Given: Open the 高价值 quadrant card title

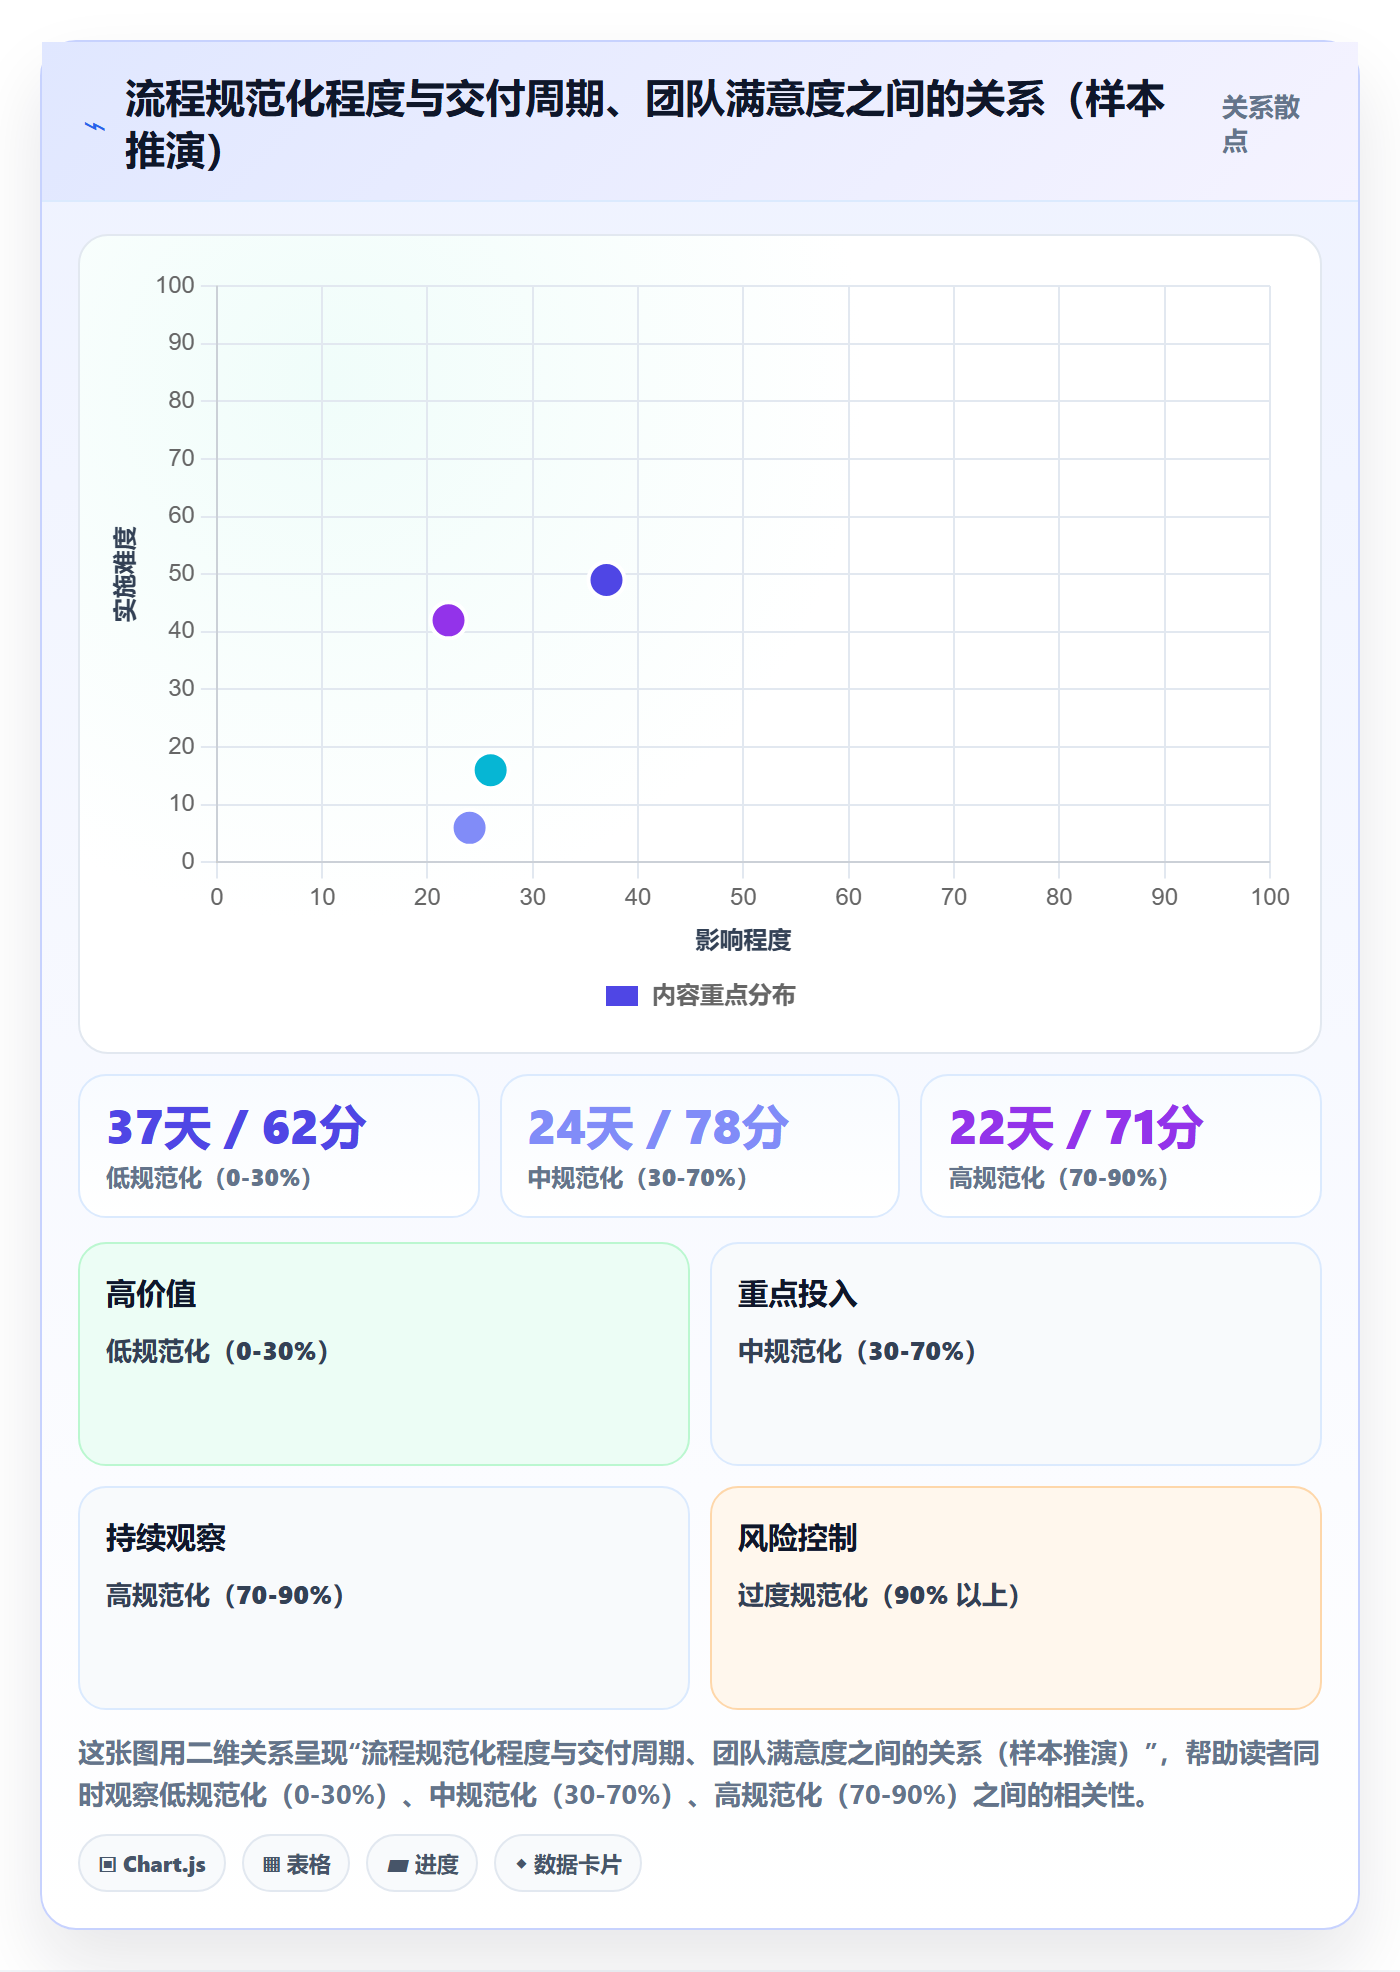Looking at the screenshot, I should point(151,1294).
